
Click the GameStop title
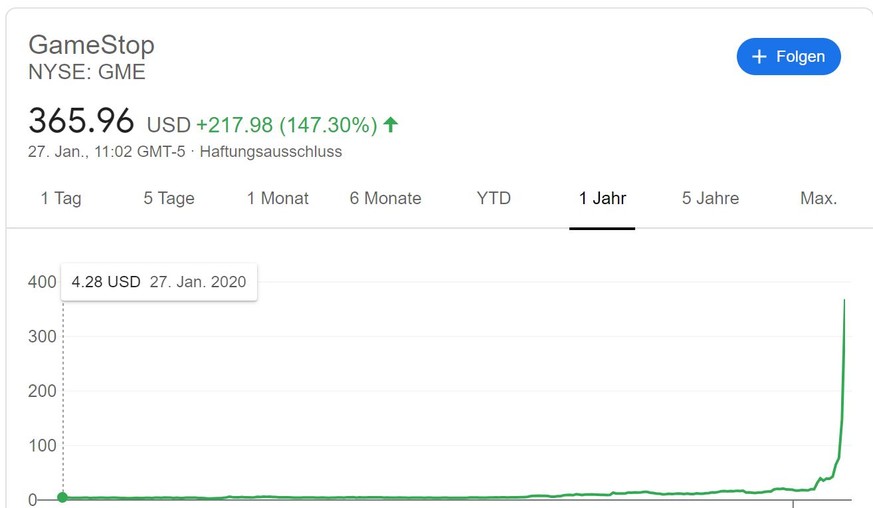pos(91,45)
